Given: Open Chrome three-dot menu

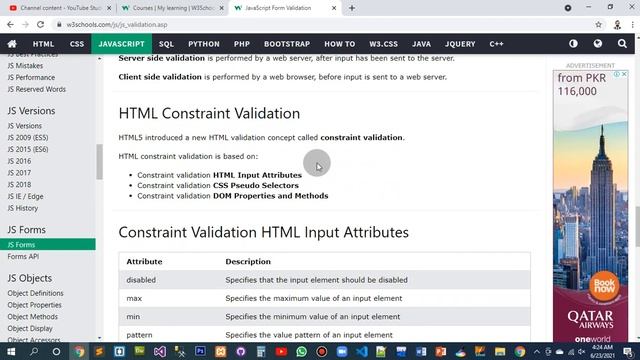Looking at the screenshot, I should pyautogui.click(x=633, y=24).
